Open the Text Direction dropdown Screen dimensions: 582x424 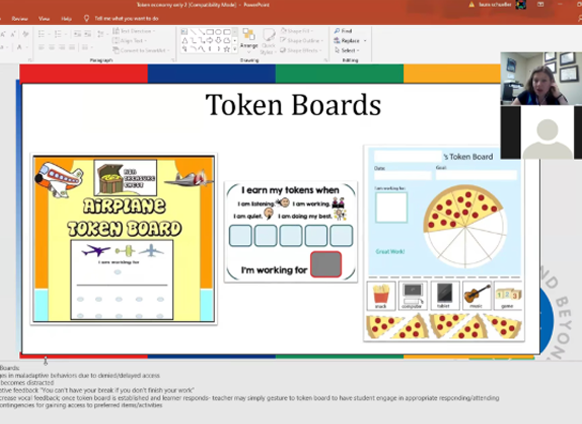pos(134,31)
